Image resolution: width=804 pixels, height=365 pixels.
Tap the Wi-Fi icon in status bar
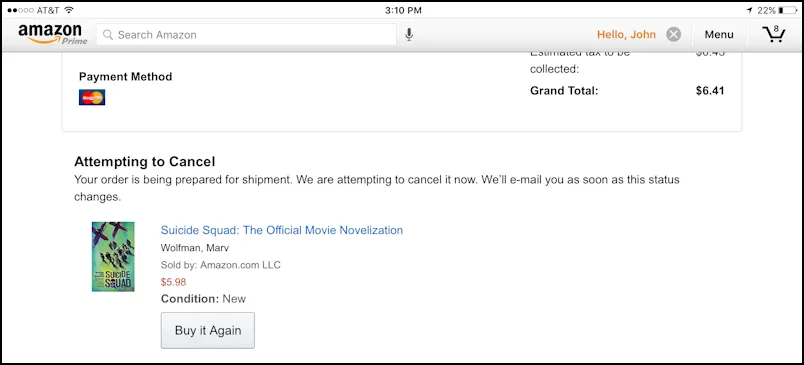click(69, 10)
